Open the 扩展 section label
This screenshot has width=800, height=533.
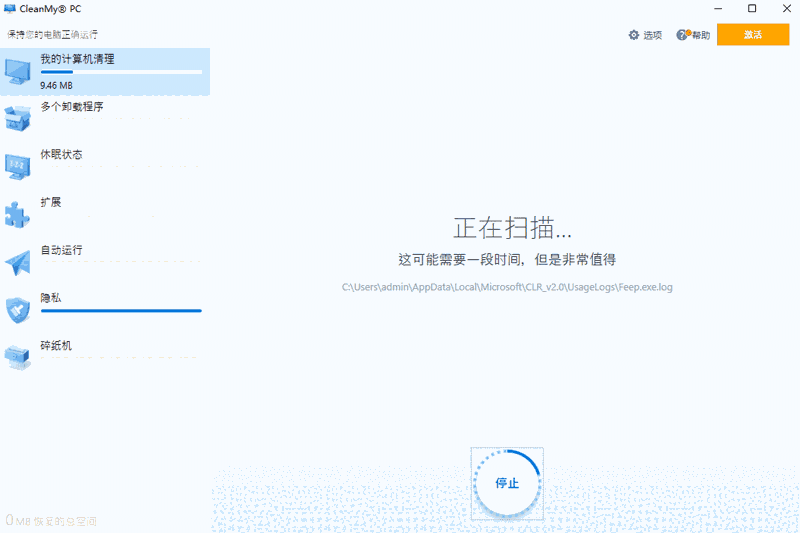pos(51,202)
